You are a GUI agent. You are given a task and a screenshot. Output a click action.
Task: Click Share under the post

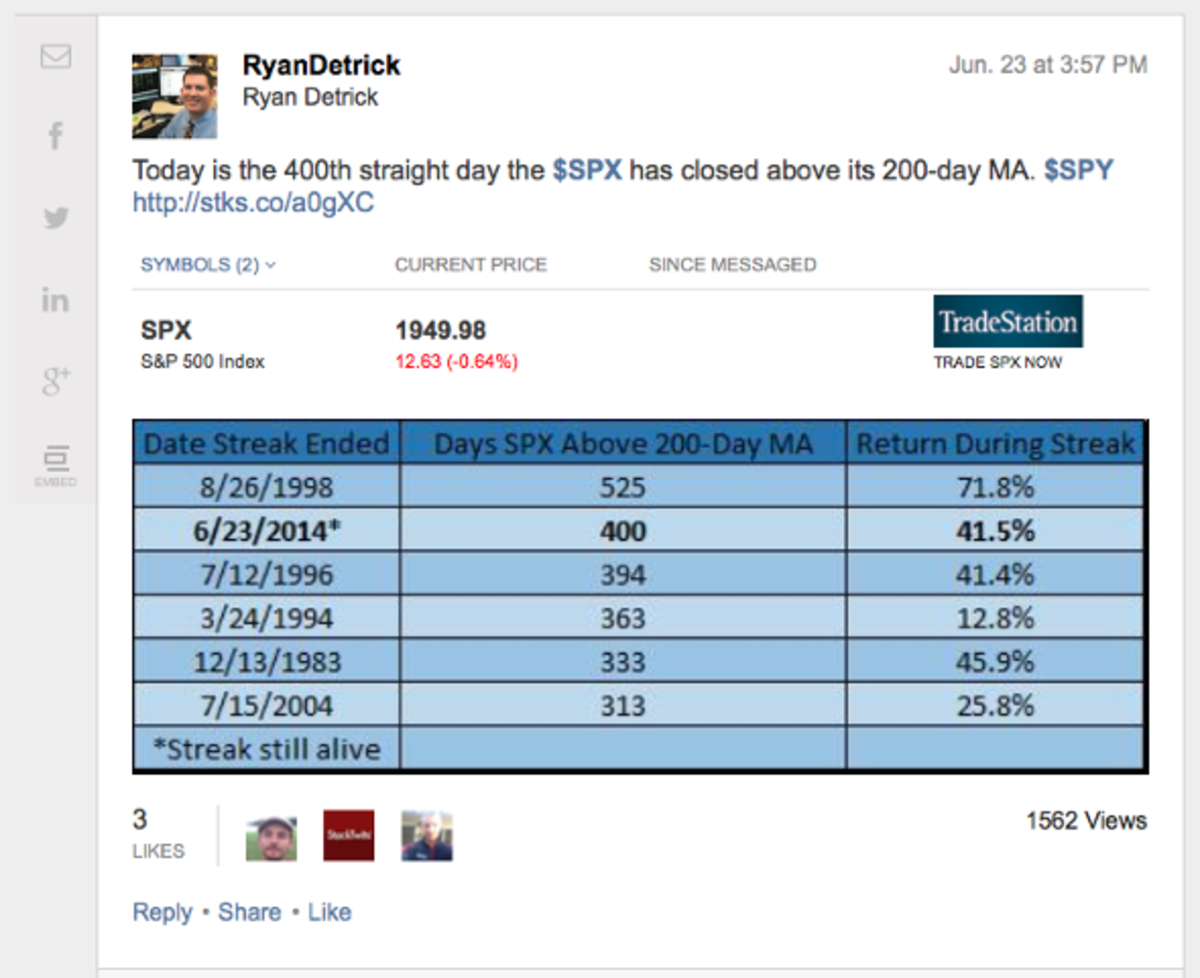pyautogui.click(x=250, y=912)
